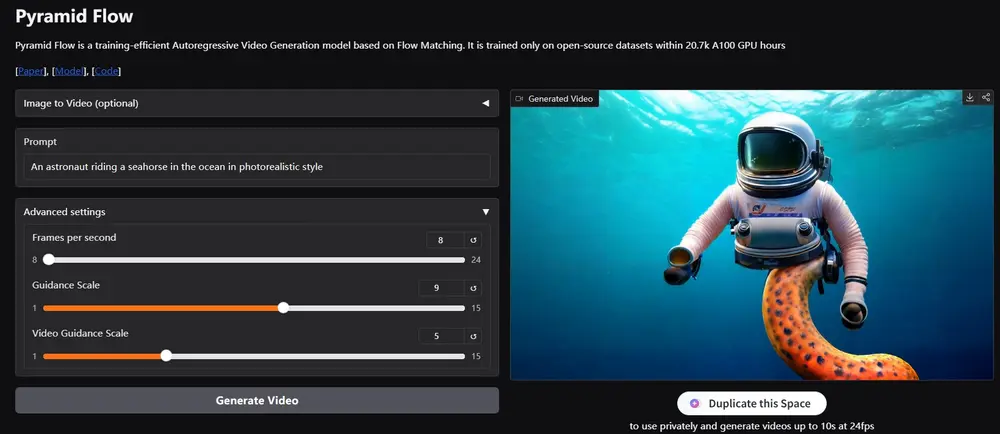Reset Guidance Scale value

tap(473, 288)
